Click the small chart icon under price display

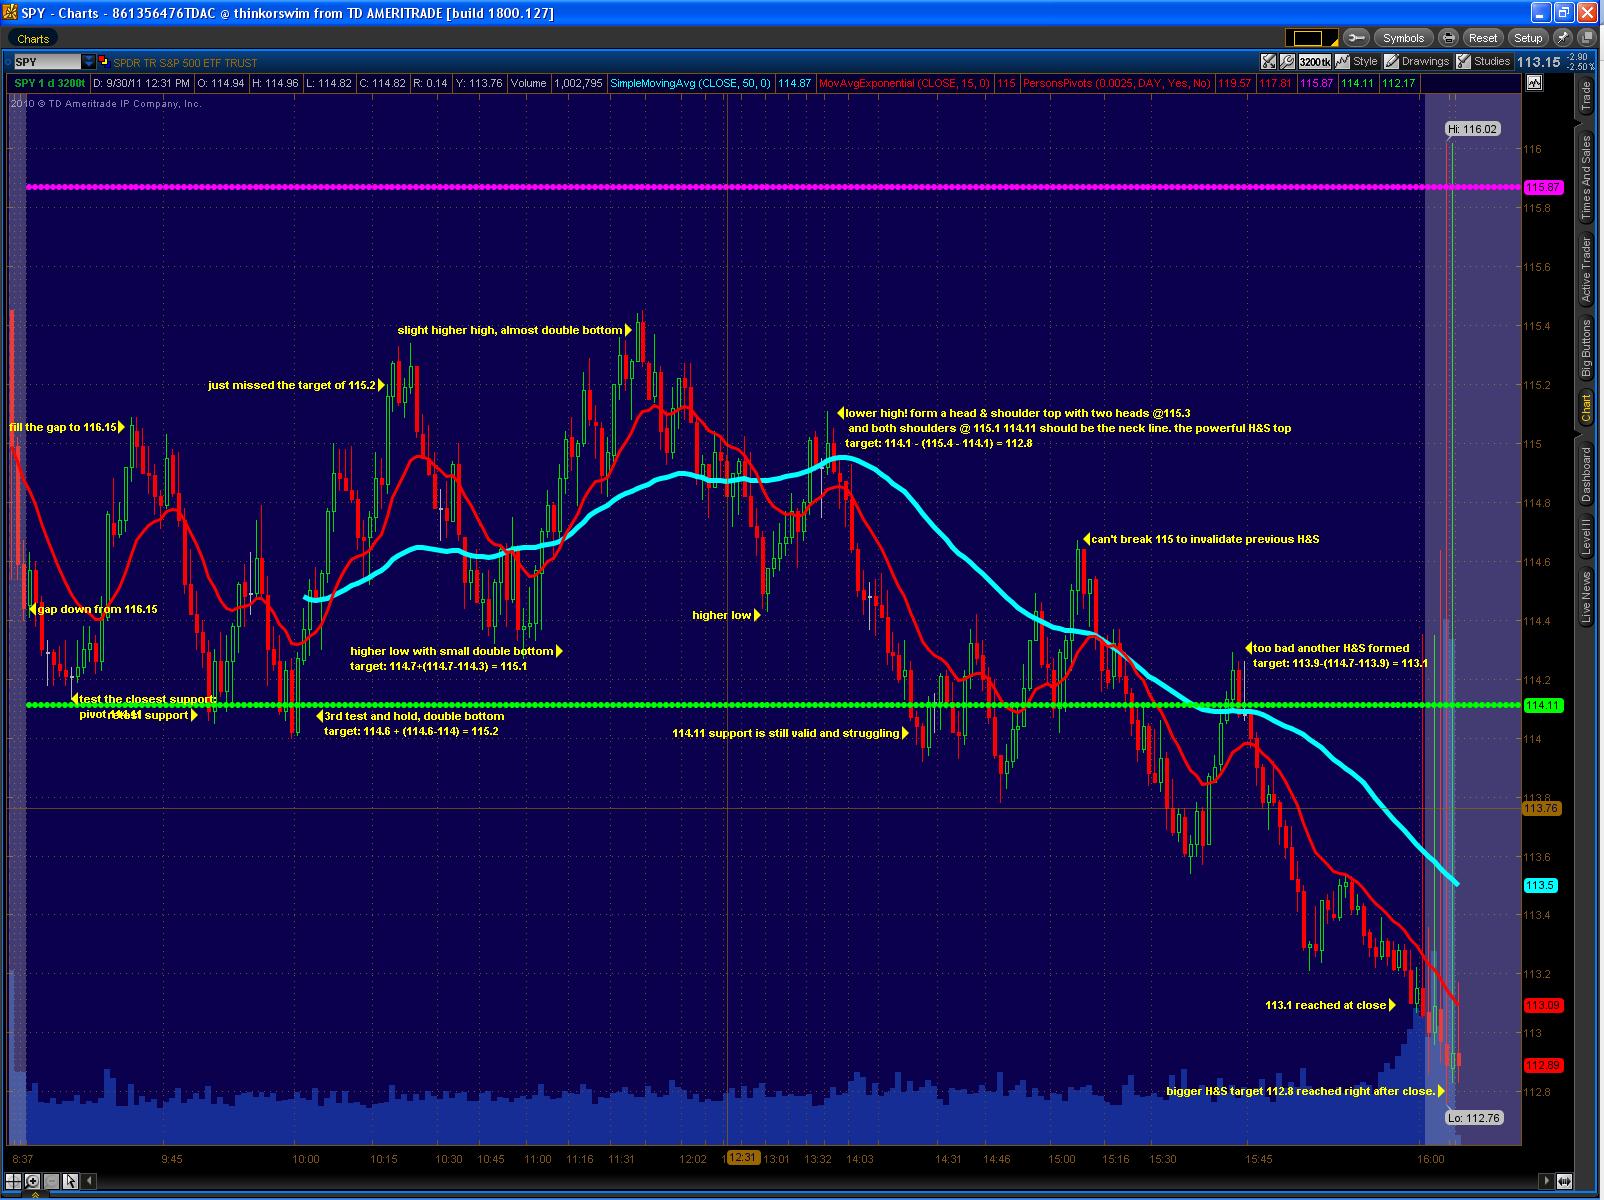pyautogui.click(x=1535, y=83)
